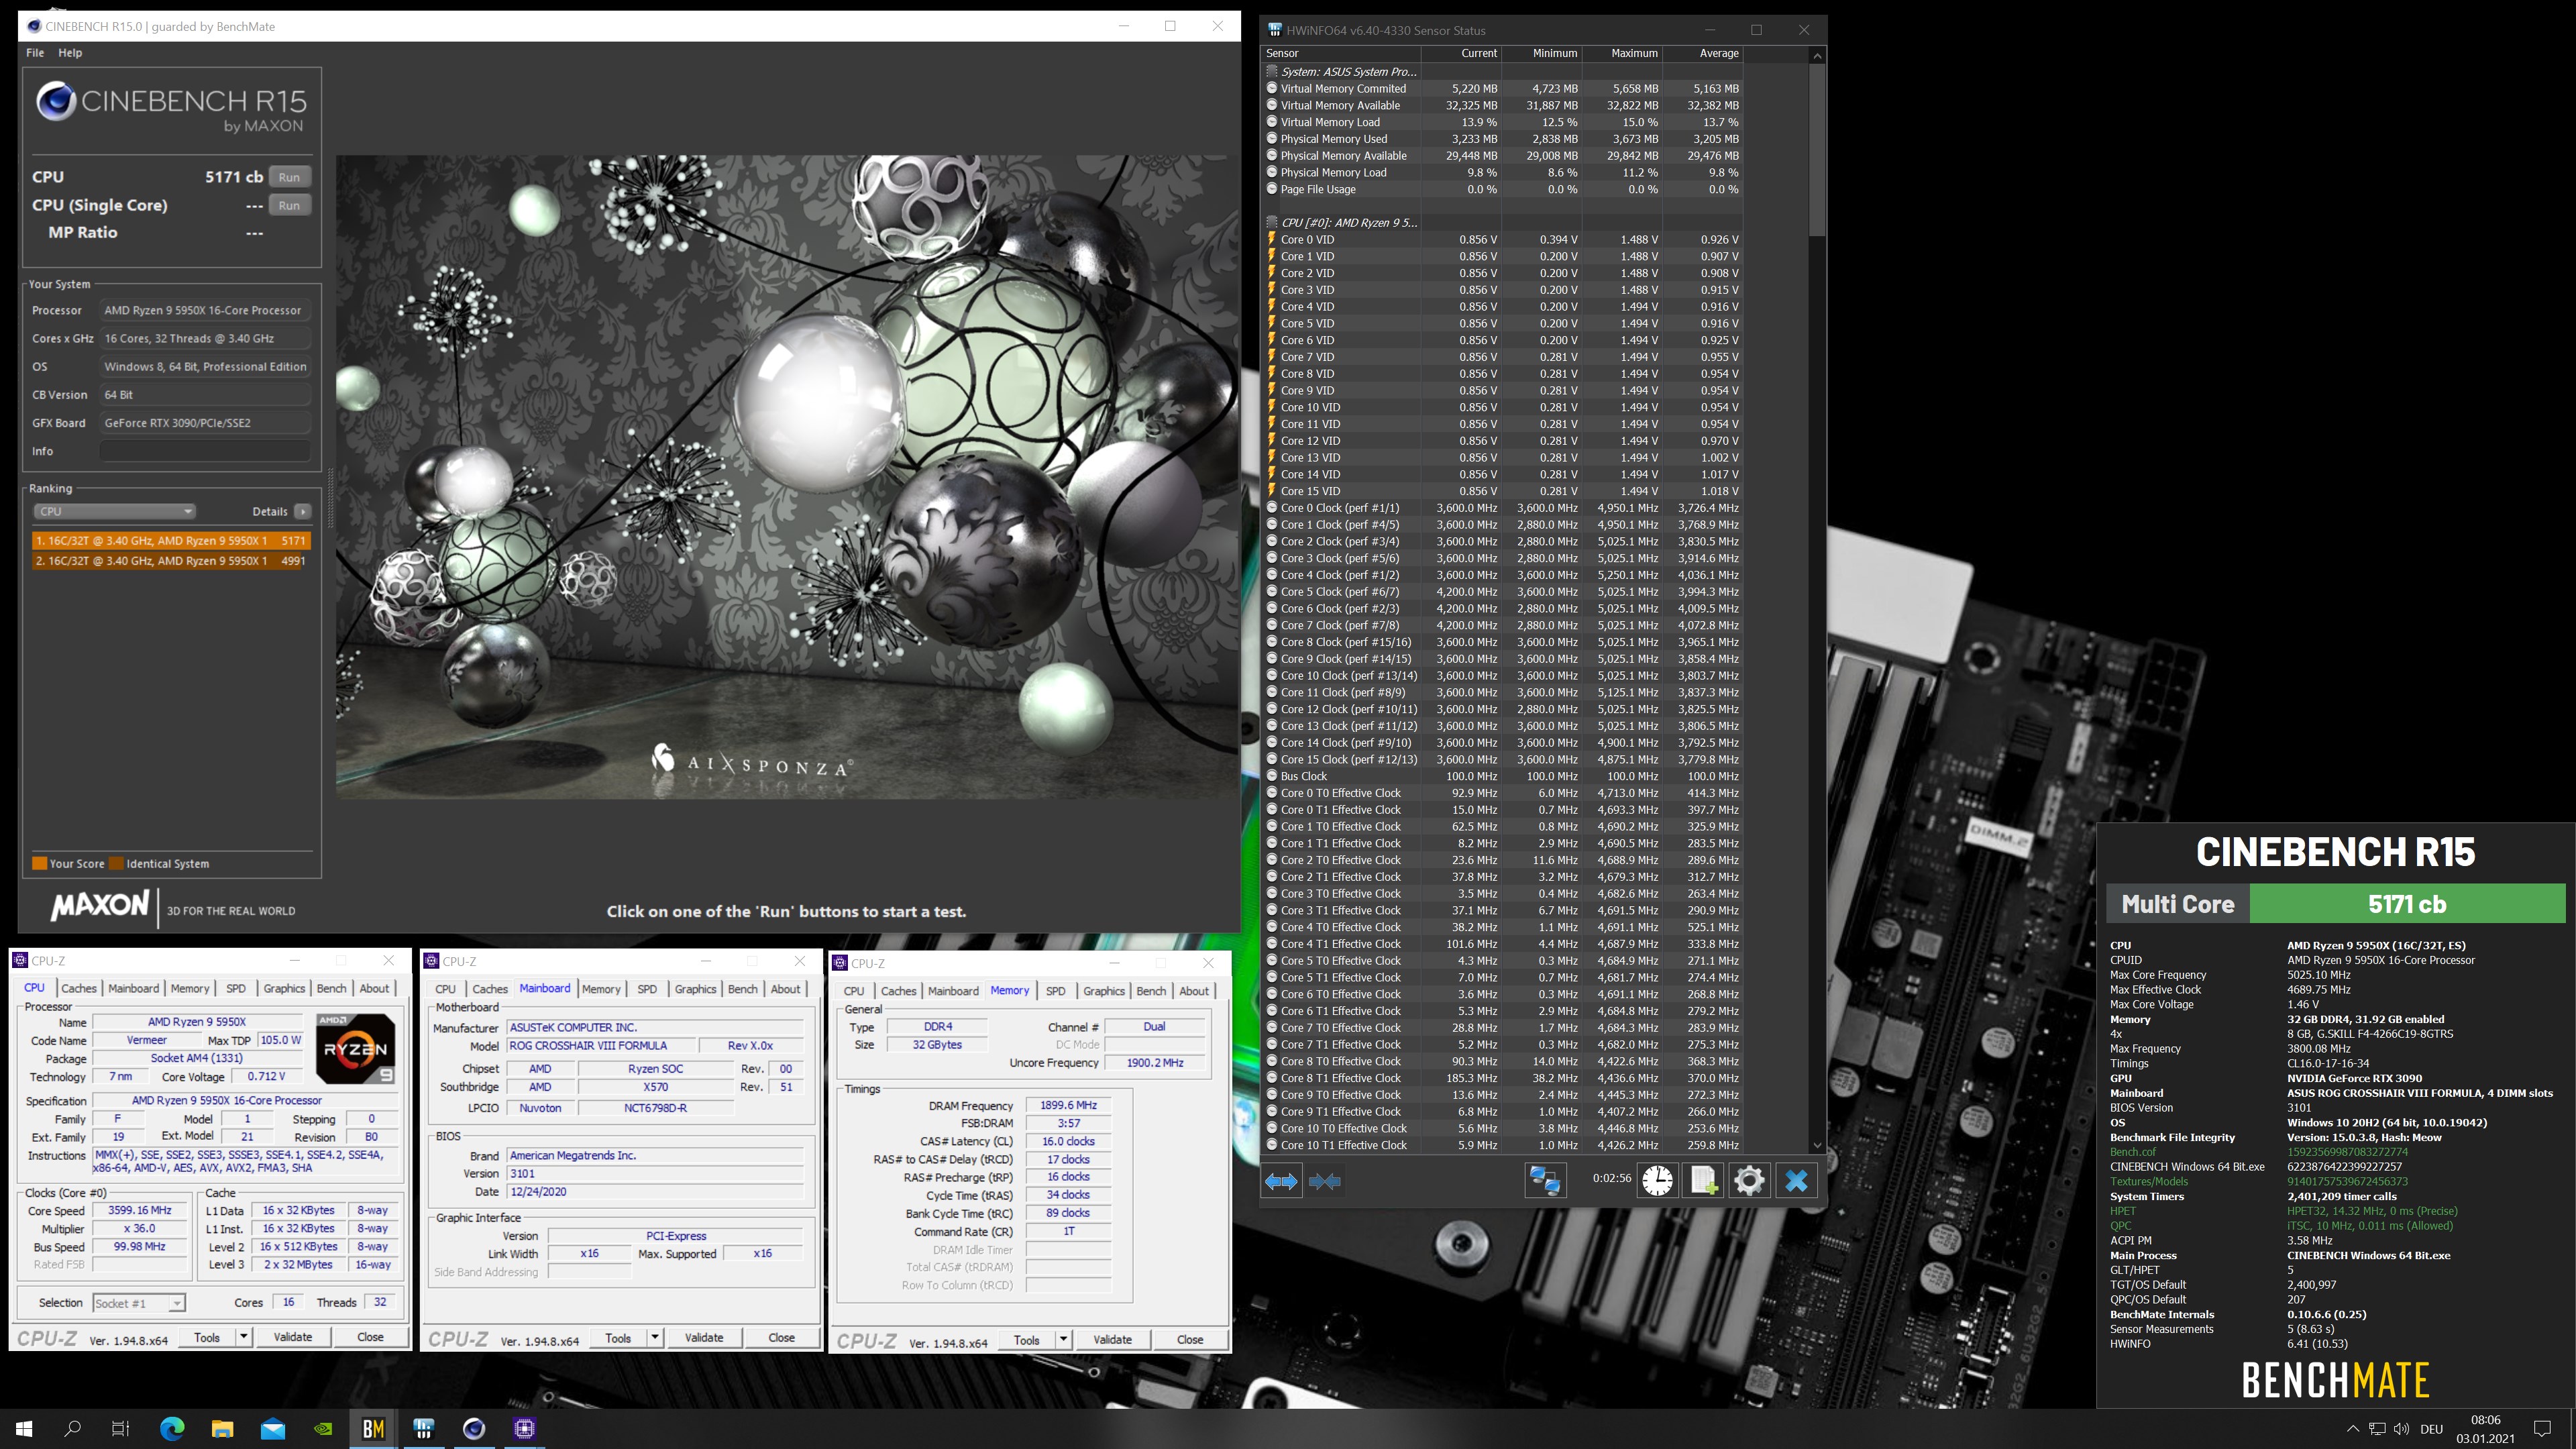
Task: Select ranking entry scoring 4991
Action: tap(171, 561)
